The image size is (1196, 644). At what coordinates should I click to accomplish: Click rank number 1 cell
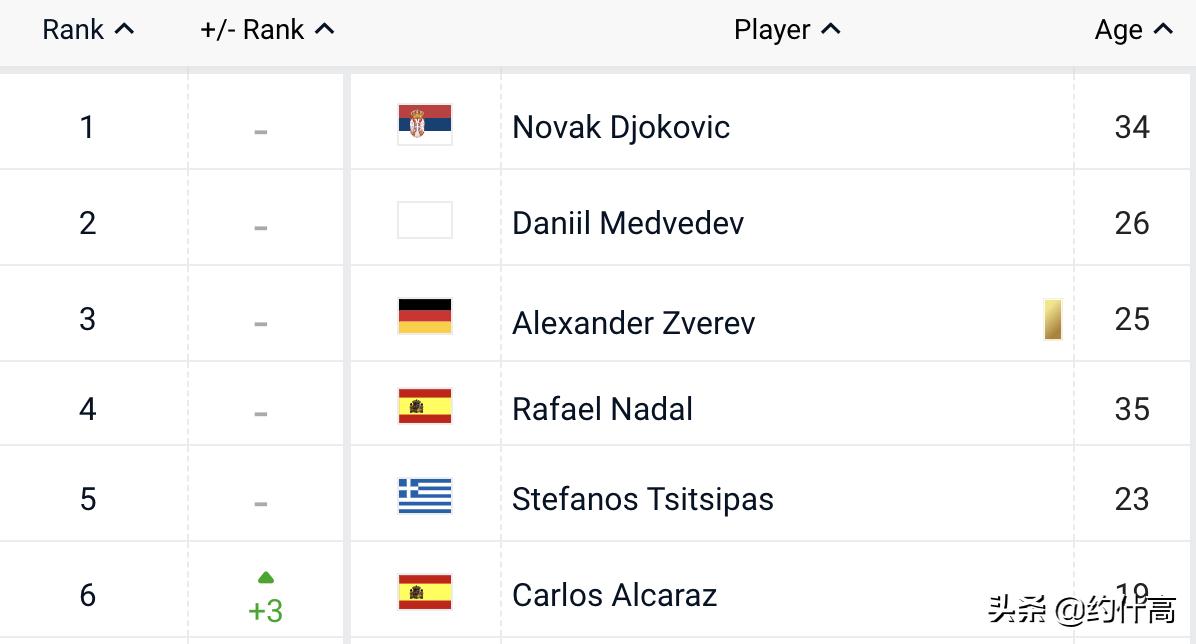tap(88, 127)
